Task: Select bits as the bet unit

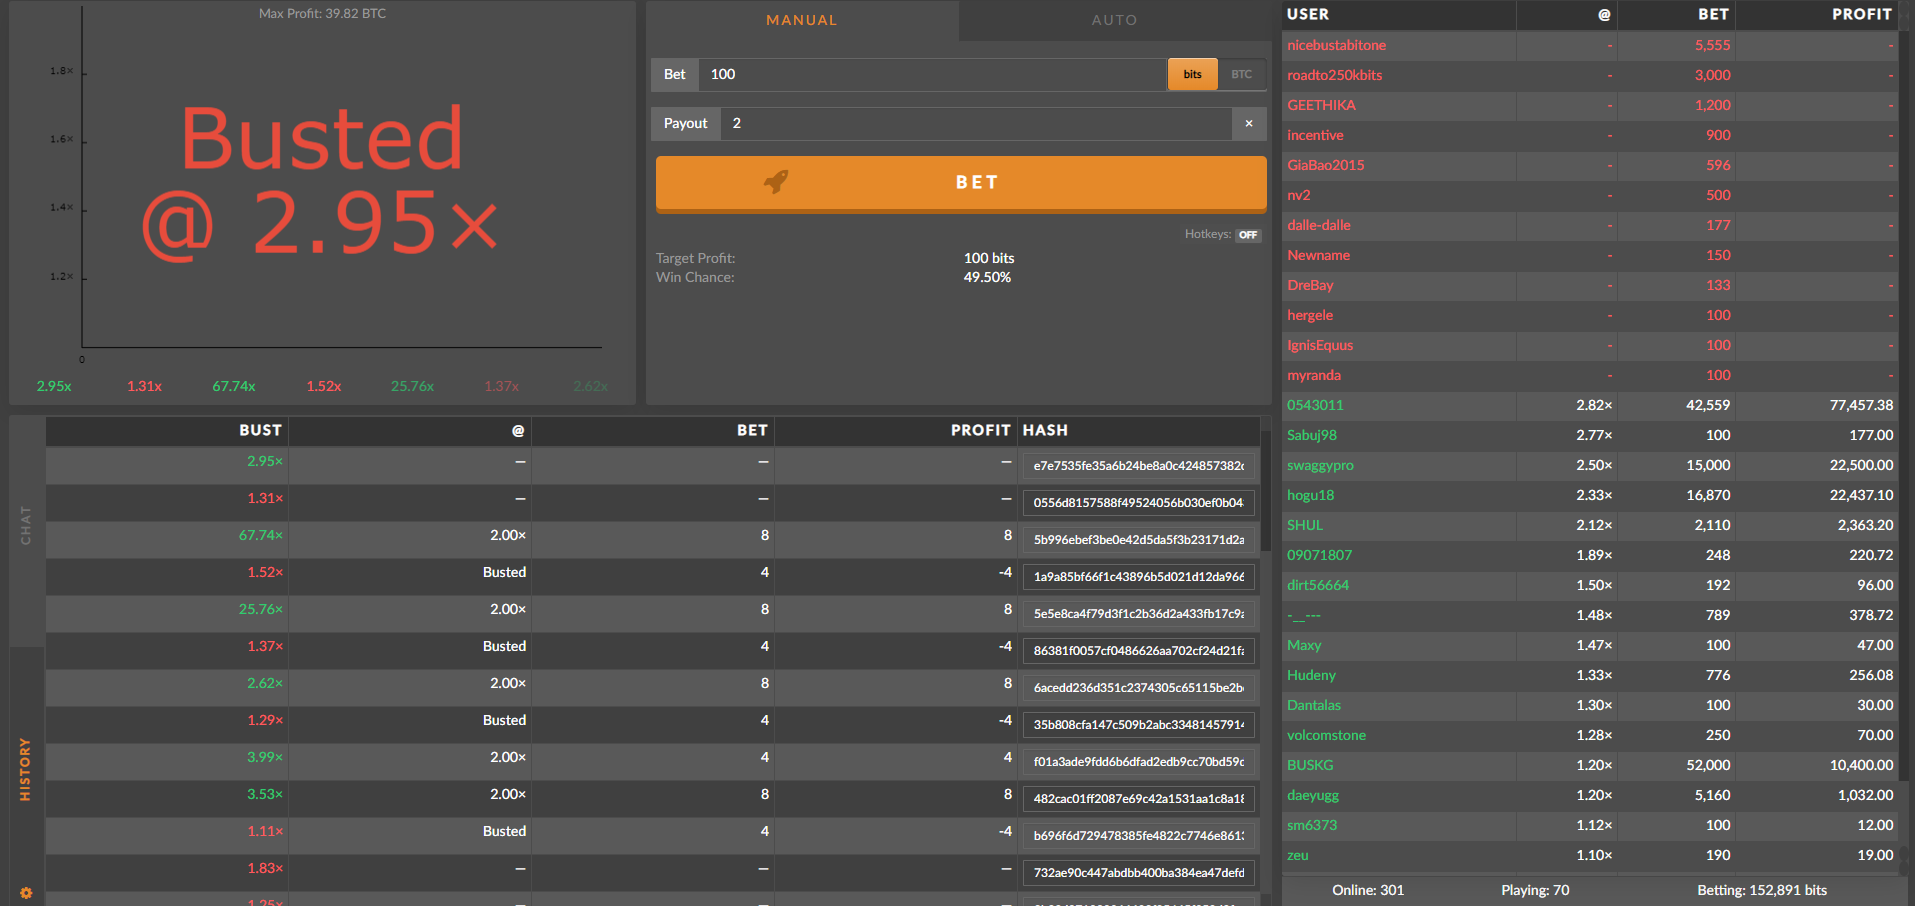Action: (x=1192, y=74)
